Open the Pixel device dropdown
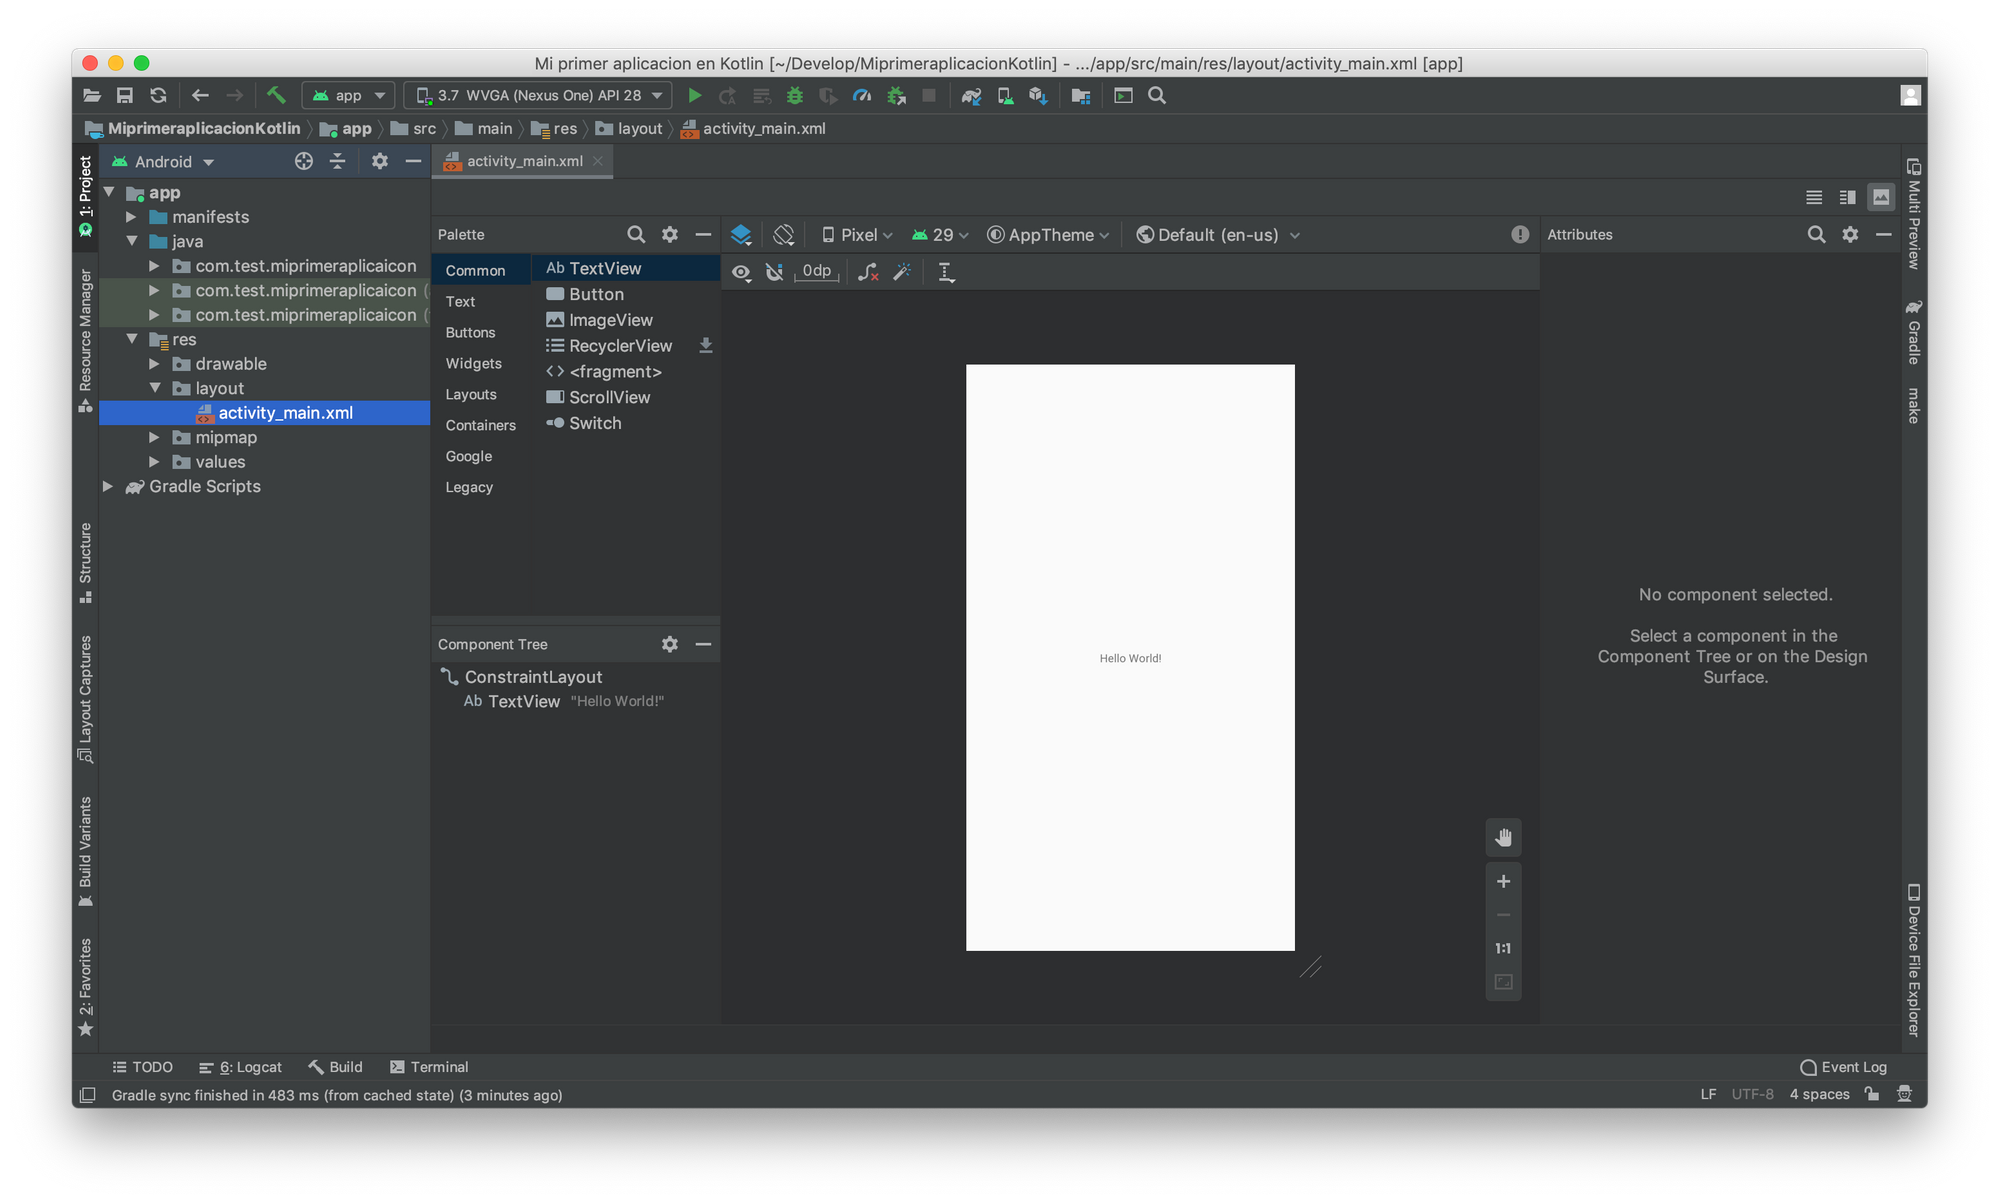 (857, 235)
